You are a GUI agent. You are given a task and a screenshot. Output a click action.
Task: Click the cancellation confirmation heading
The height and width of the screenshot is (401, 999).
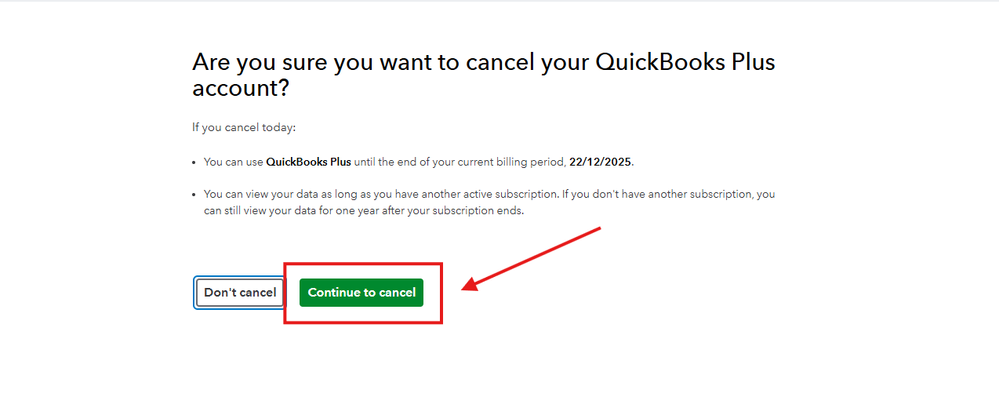pos(483,74)
